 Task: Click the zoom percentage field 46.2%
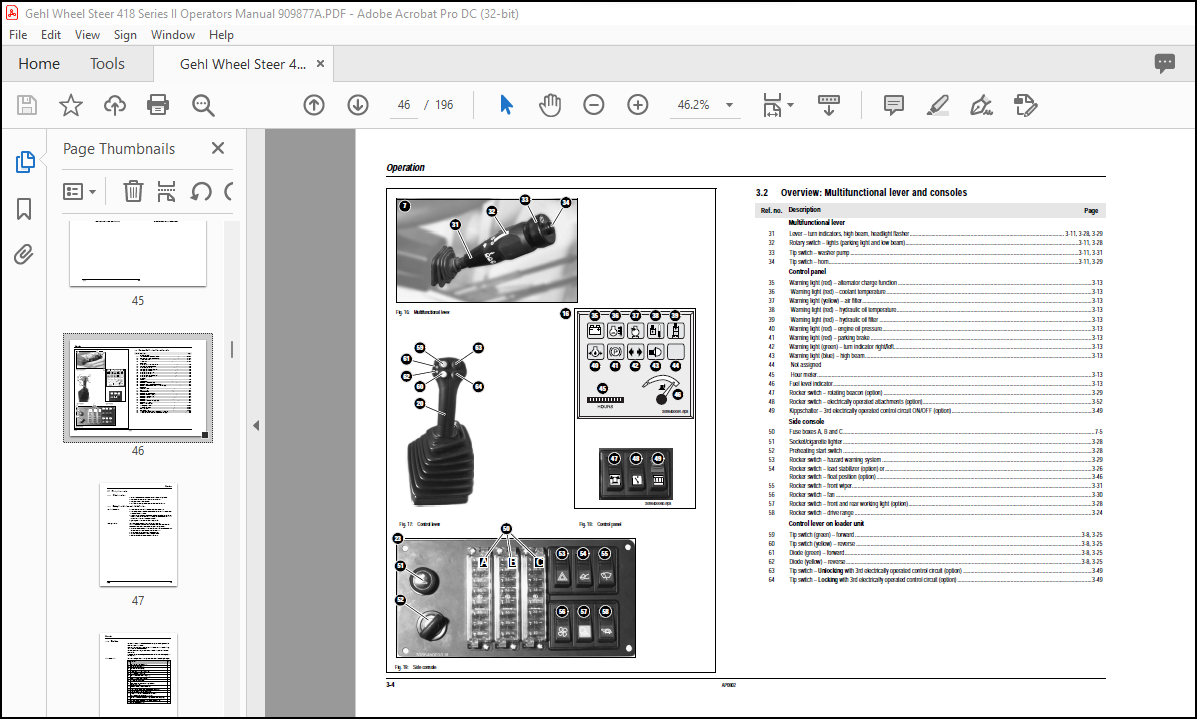(x=693, y=105)
